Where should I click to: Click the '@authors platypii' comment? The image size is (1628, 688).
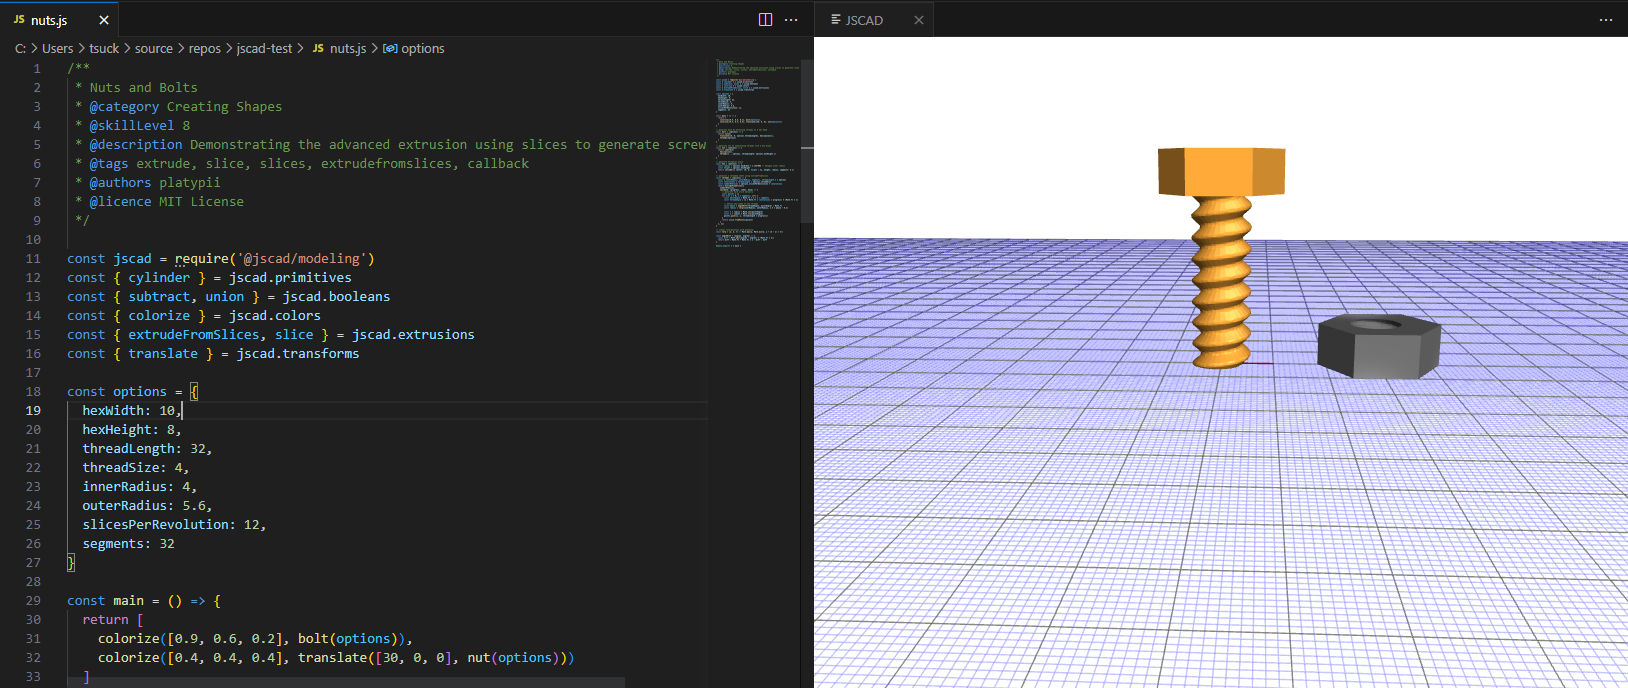155,182
